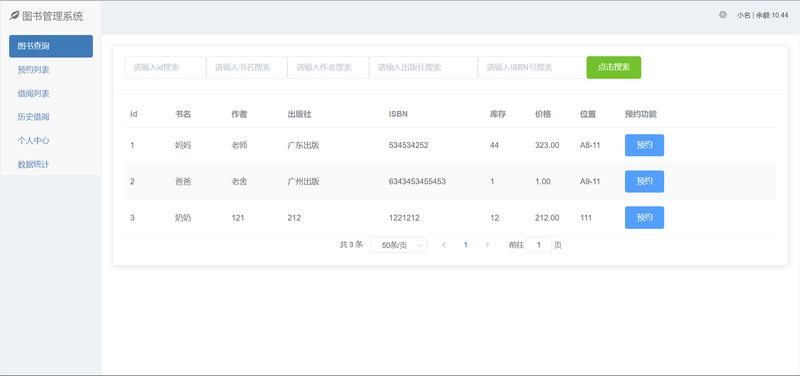Image resolution: width=800 pixels, height=376 pixels.
Task: Click the green 点击搜索 button
Action: pos(614,67)
